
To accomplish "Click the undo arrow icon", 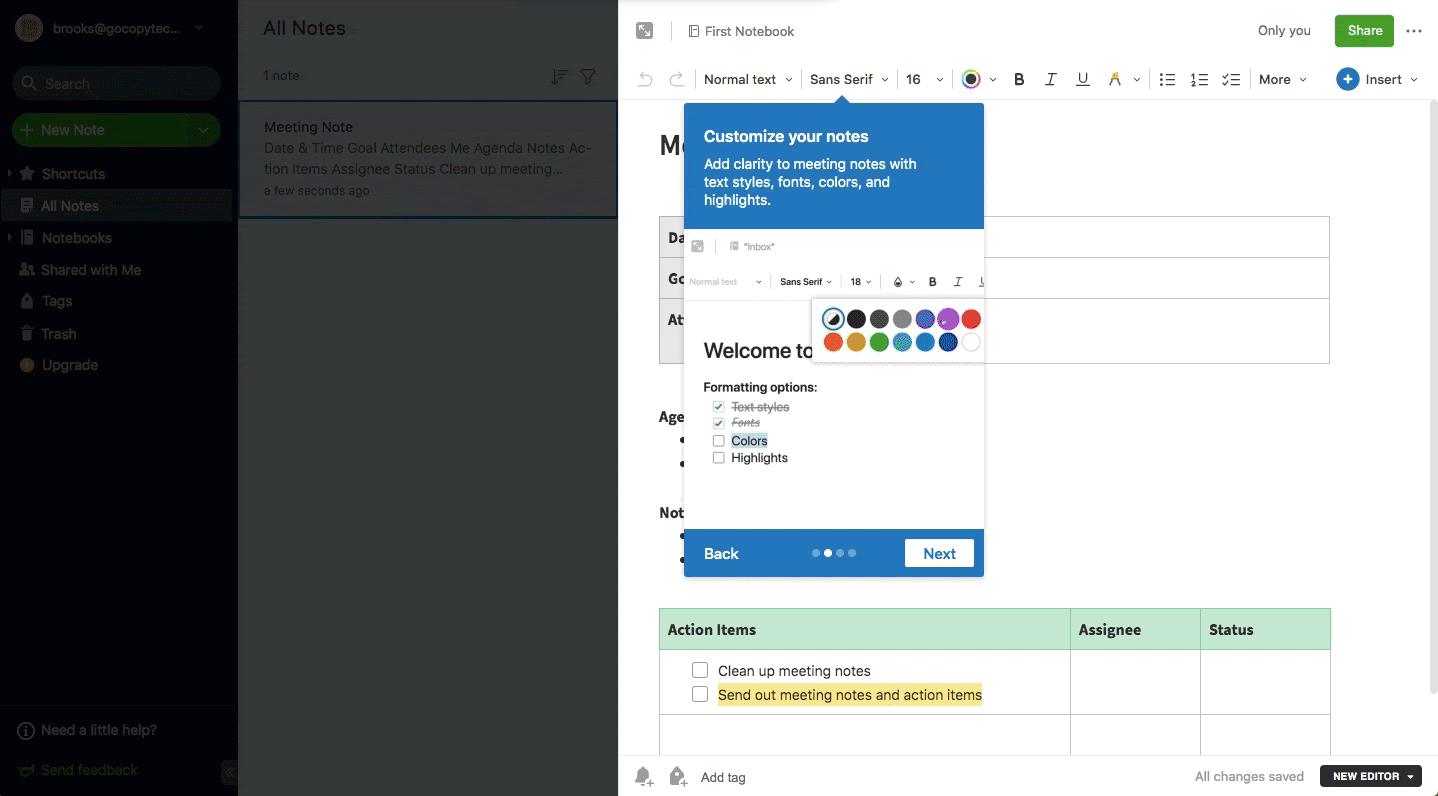I will (x=645, y=80).
